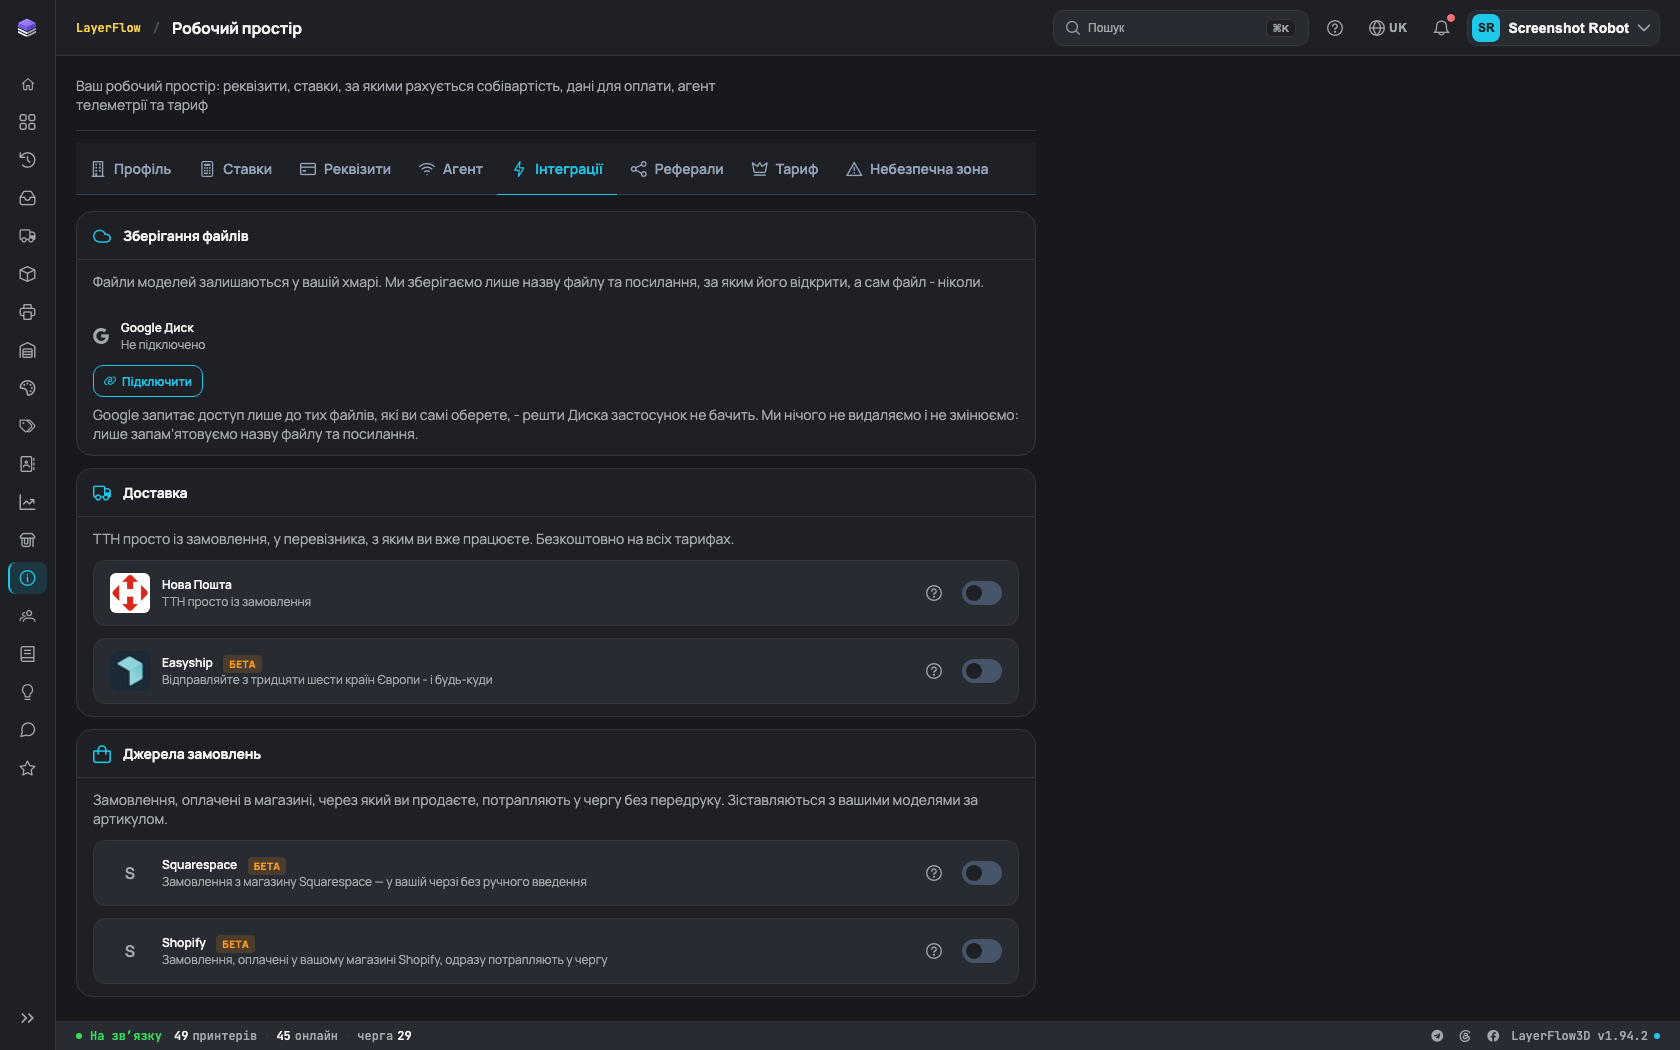Open the Реферали tab

point(677,169)
